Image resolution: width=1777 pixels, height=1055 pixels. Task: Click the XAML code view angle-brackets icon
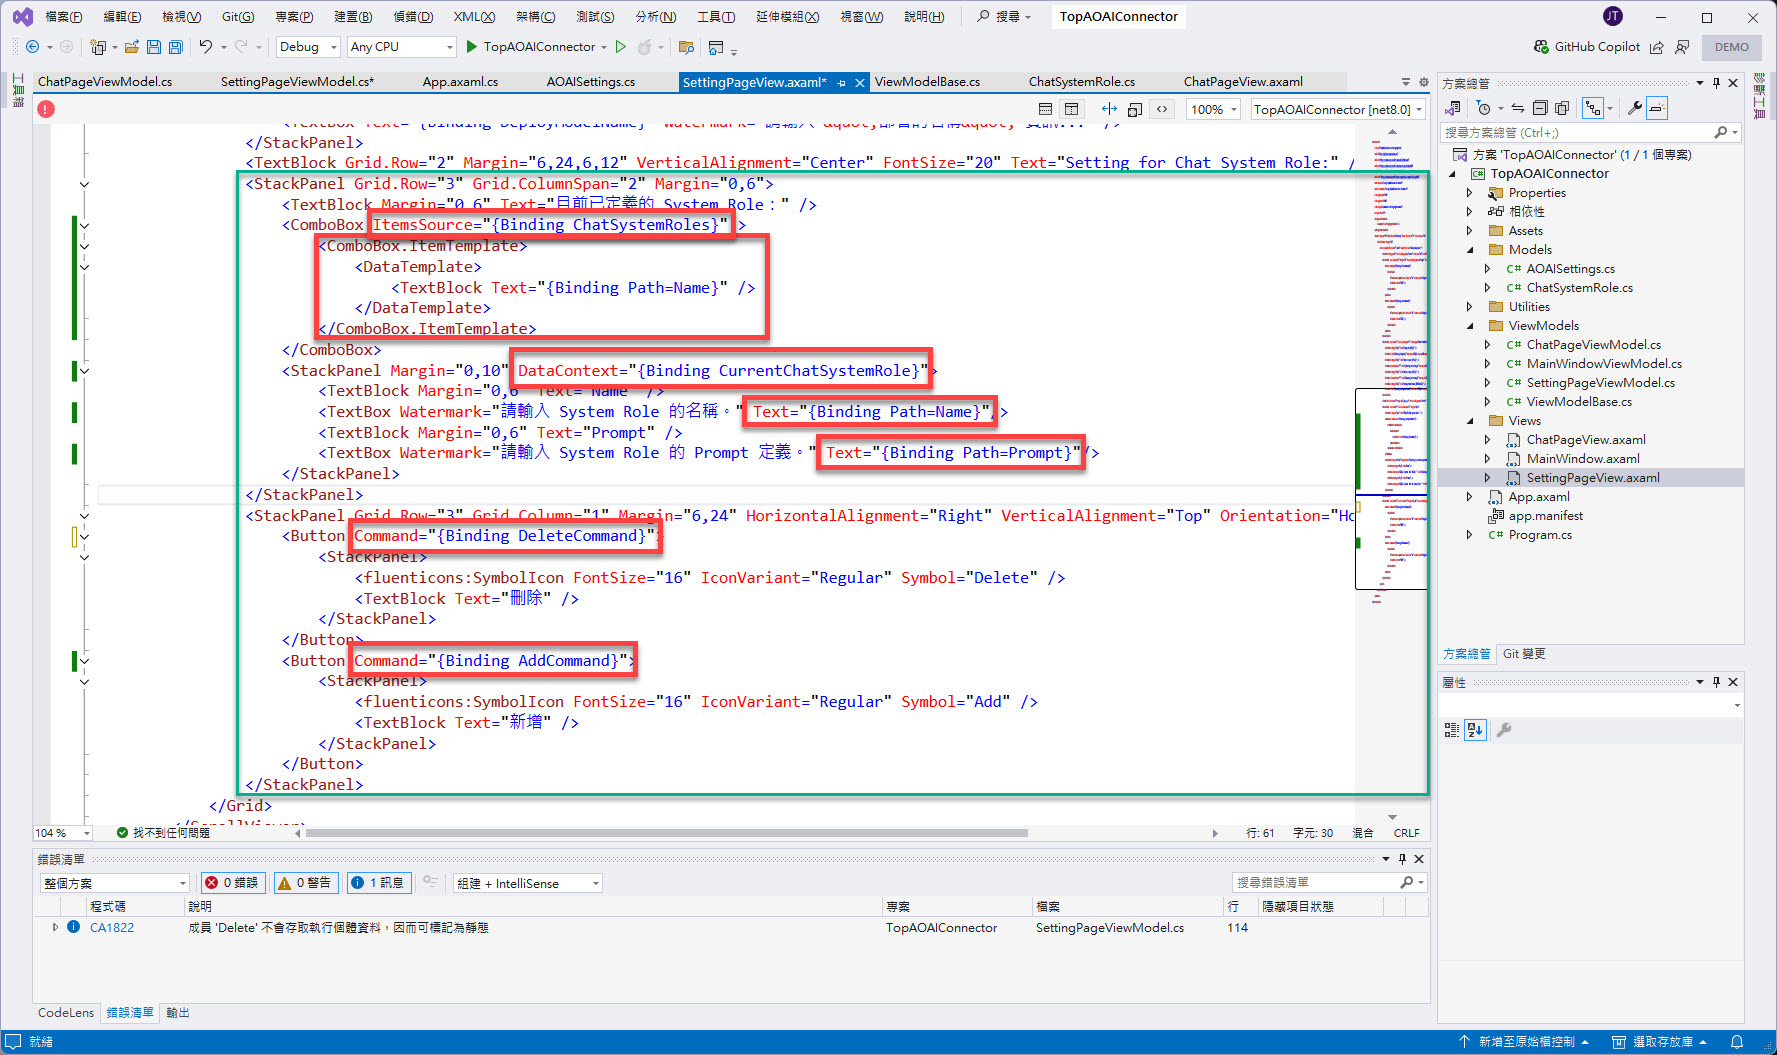pyautogui.click(x=1162, y=109)
